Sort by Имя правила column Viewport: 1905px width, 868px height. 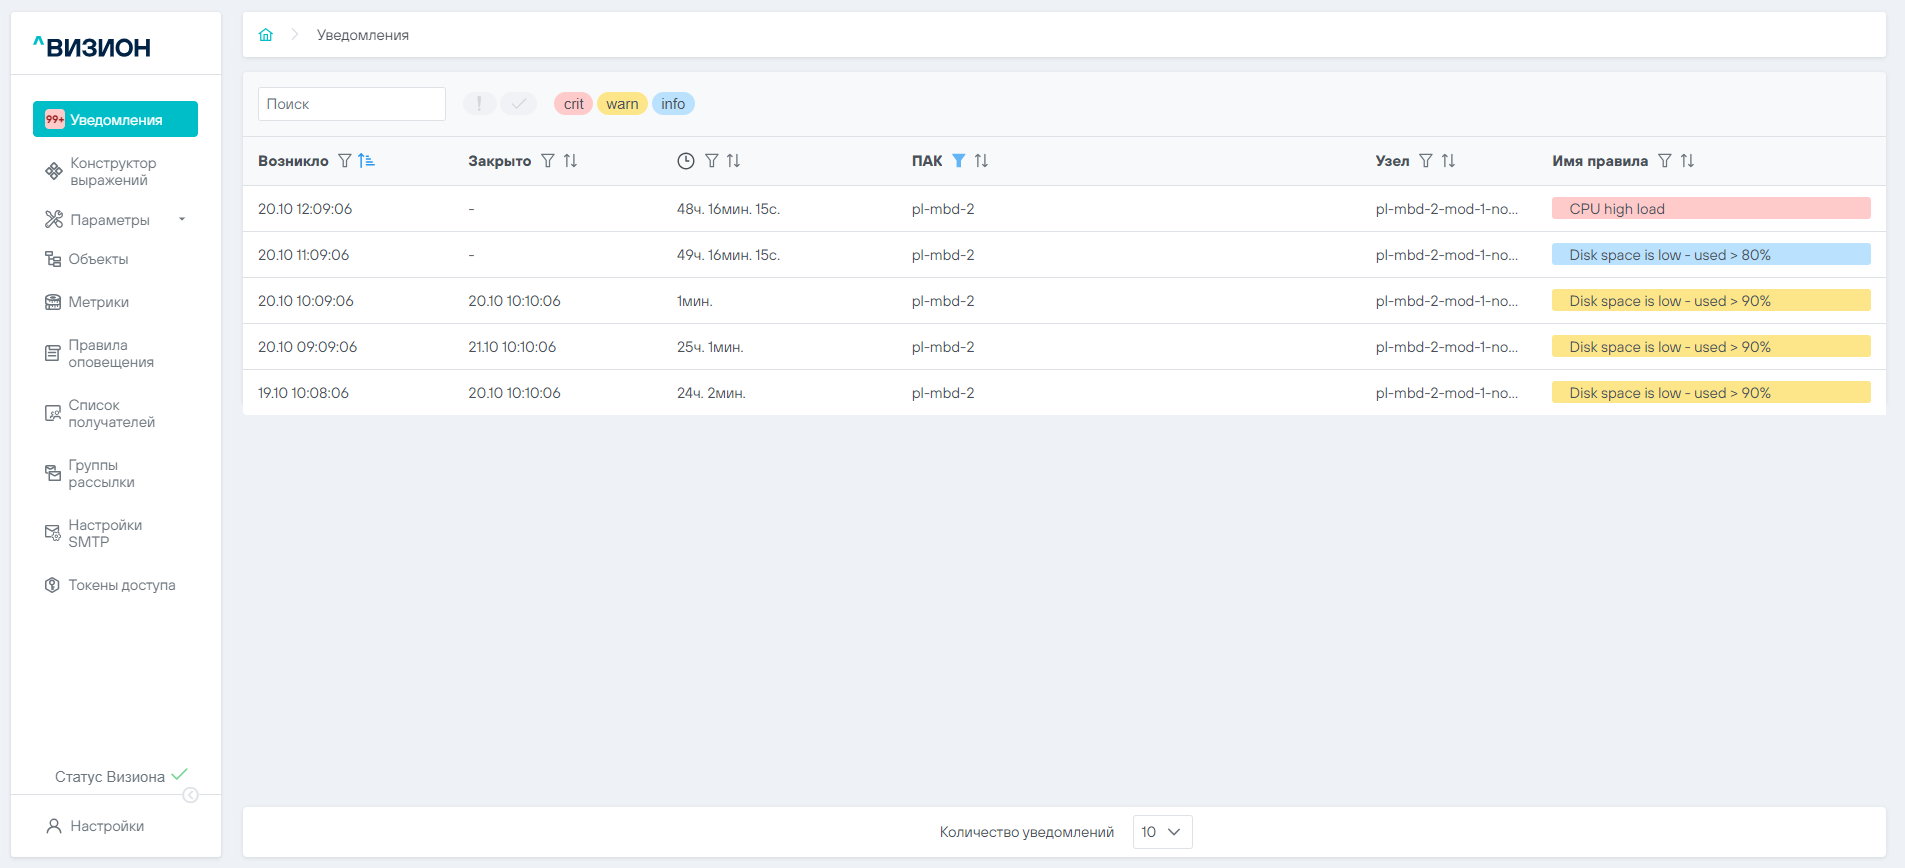point(1688,161)
